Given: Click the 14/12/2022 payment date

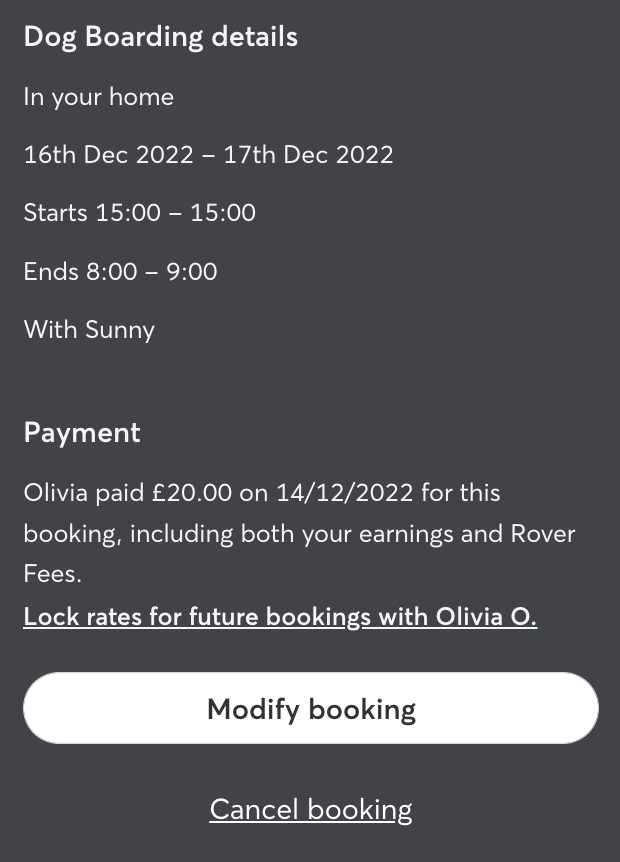Looking at the screenshot, I should [345, 493].
